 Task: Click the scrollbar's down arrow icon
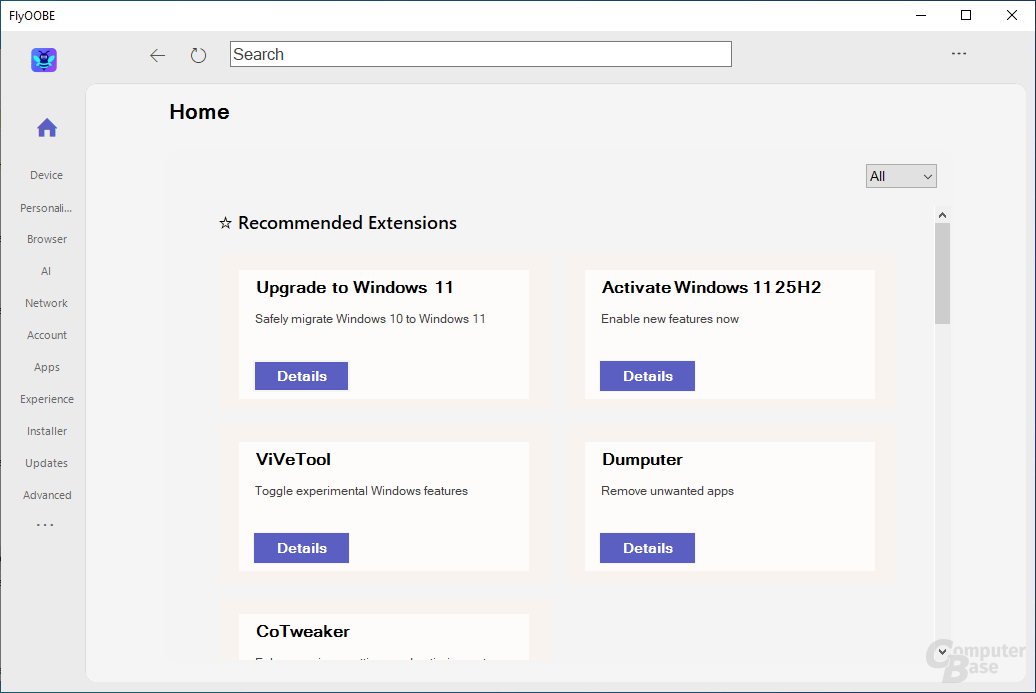[941, 651]
